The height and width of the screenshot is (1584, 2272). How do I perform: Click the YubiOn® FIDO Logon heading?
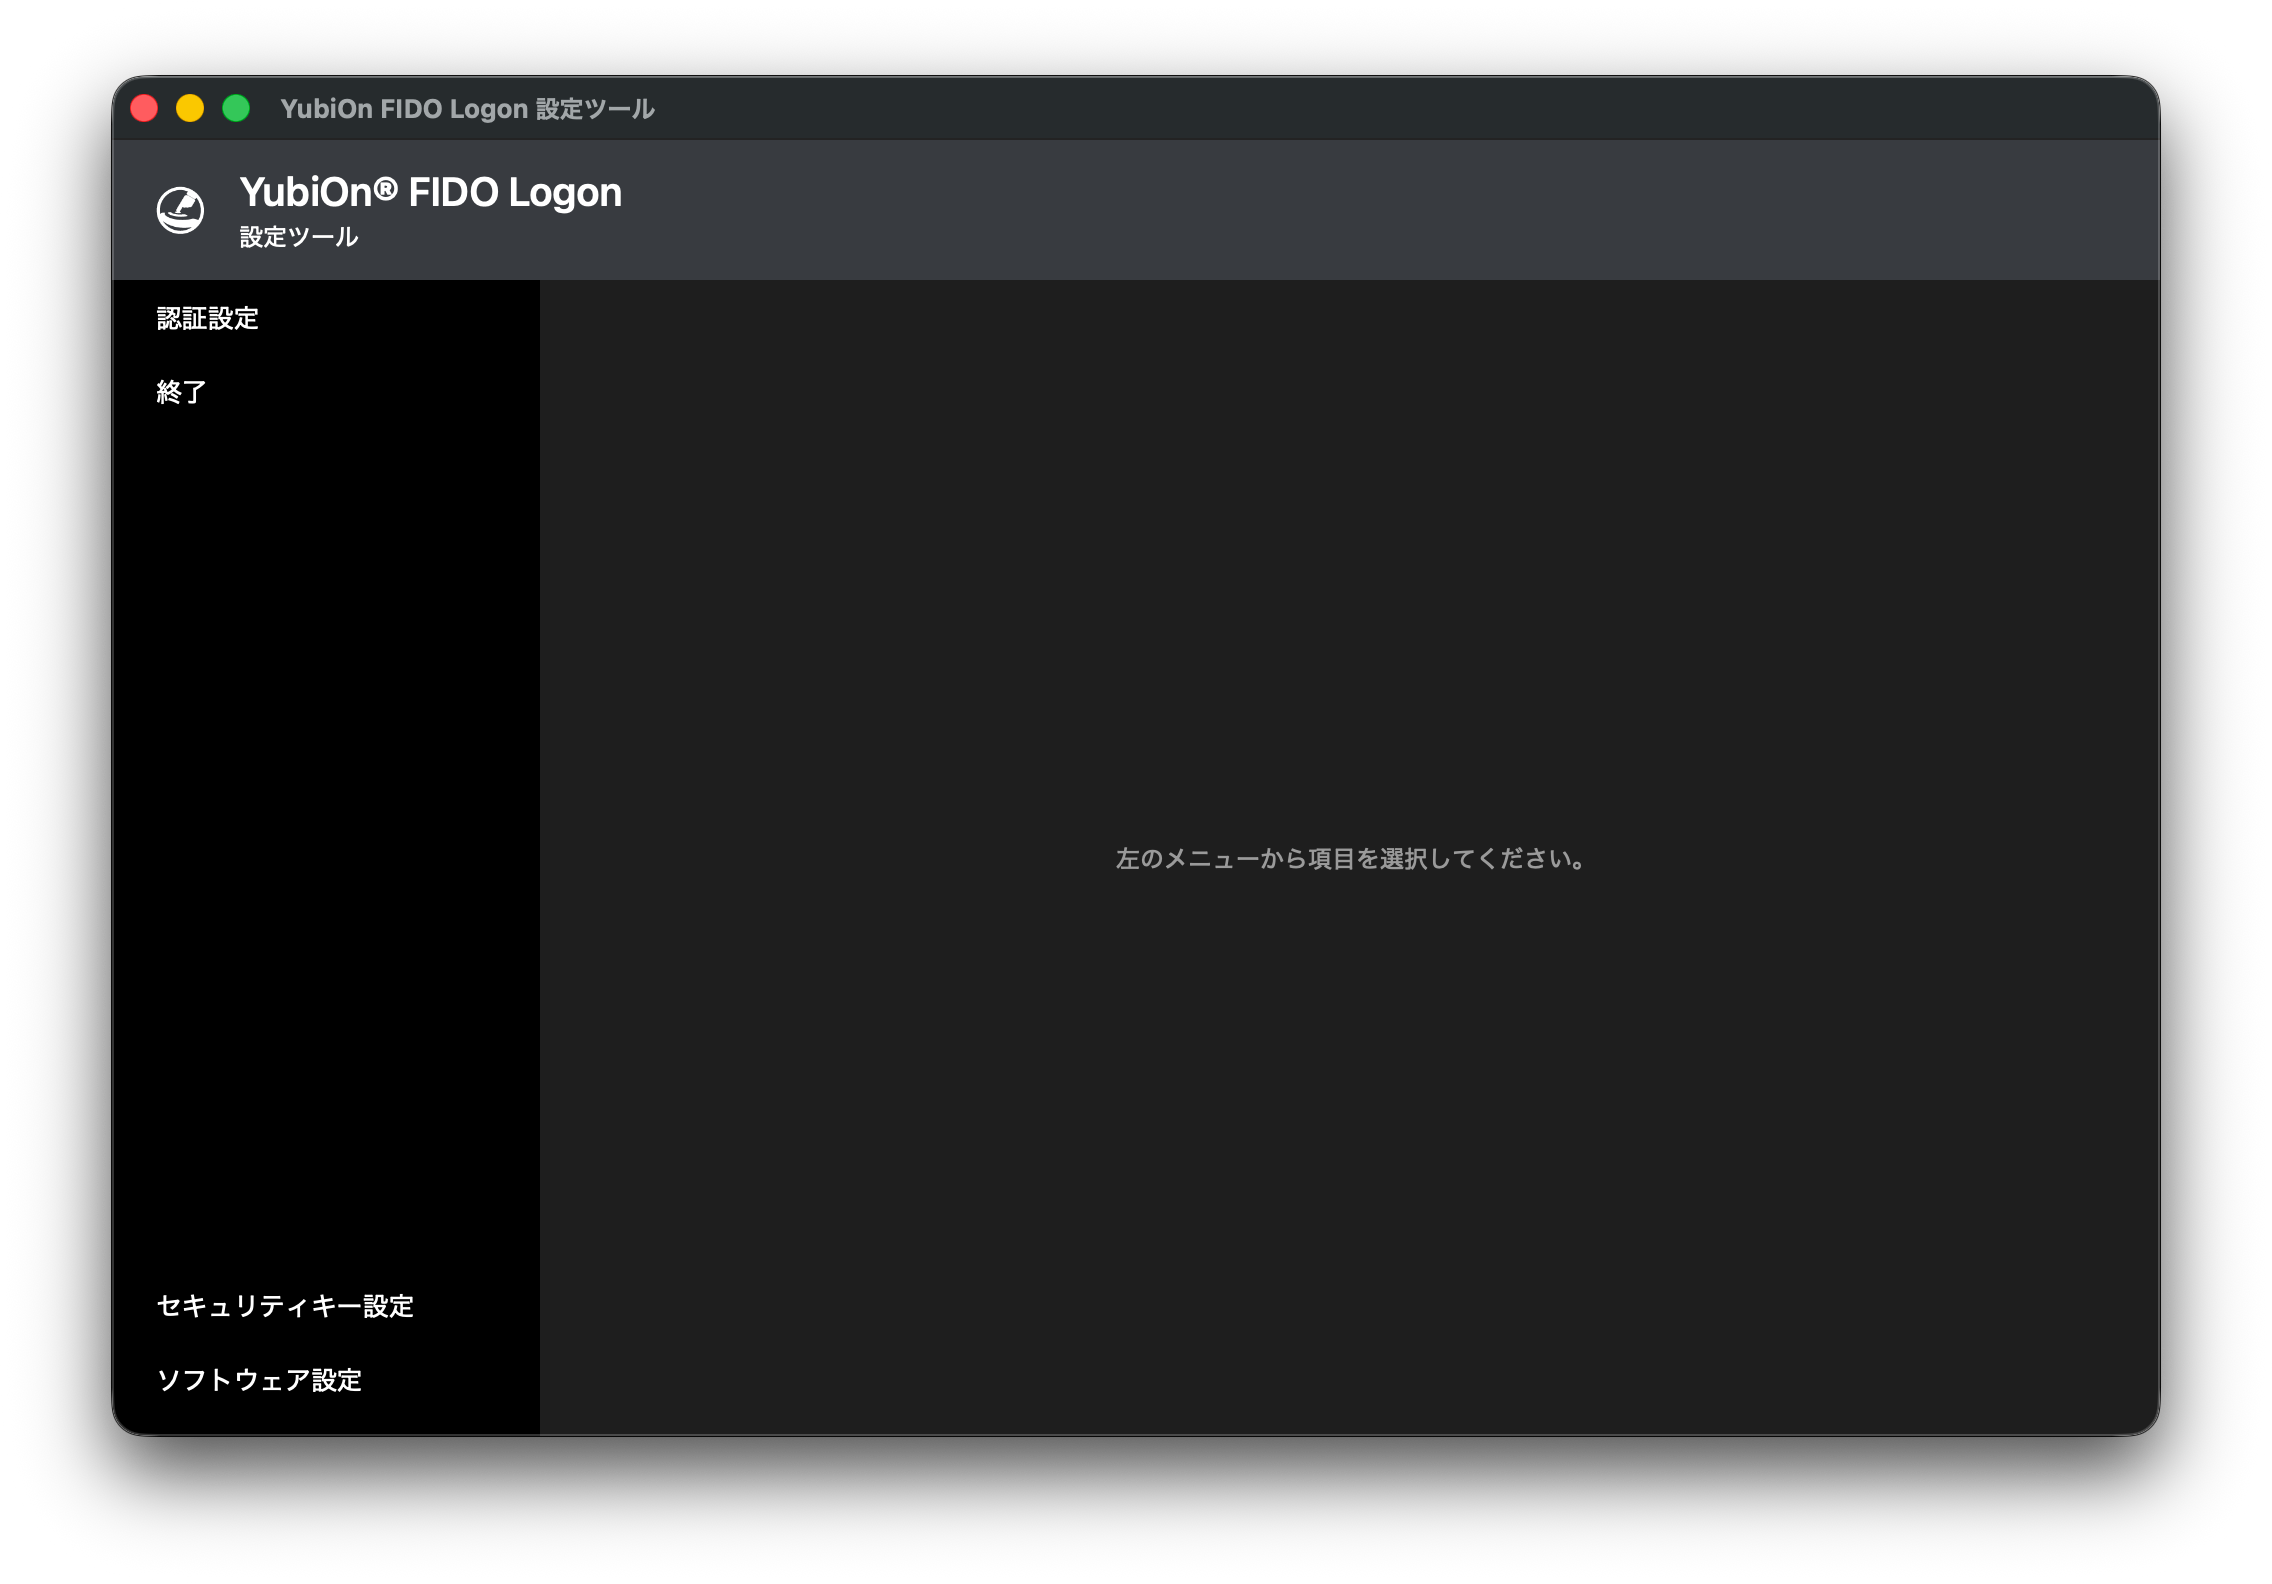click(x=430, y=192)
